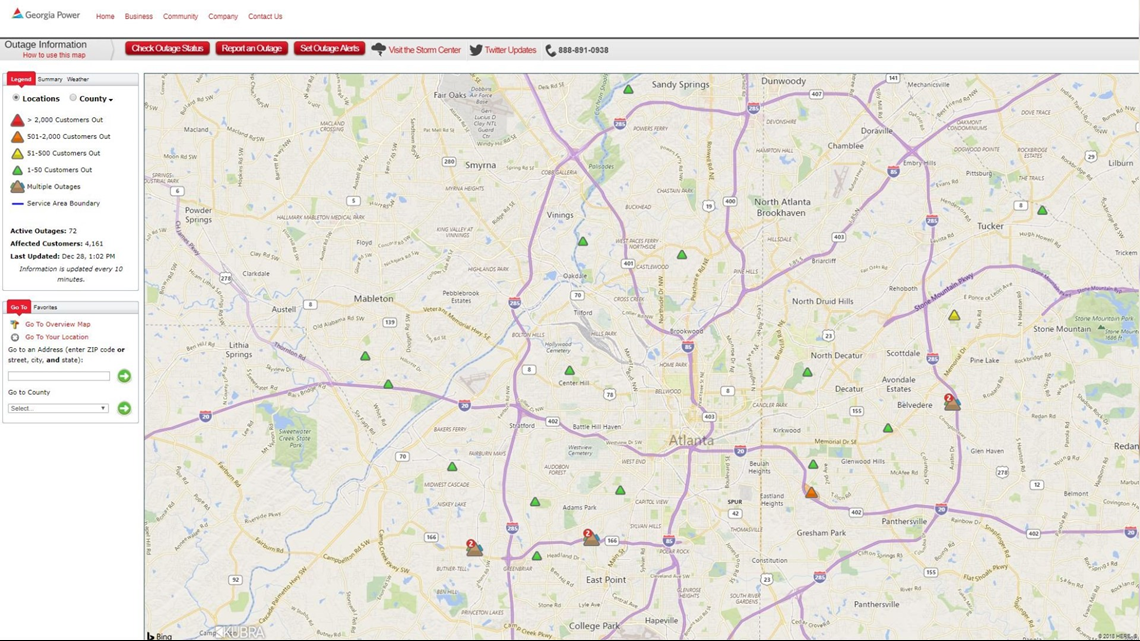The height and width of the screenshot is (641, 1140).
Task: Click the green outage marker near Castlewood
Action: coord(681,255)
